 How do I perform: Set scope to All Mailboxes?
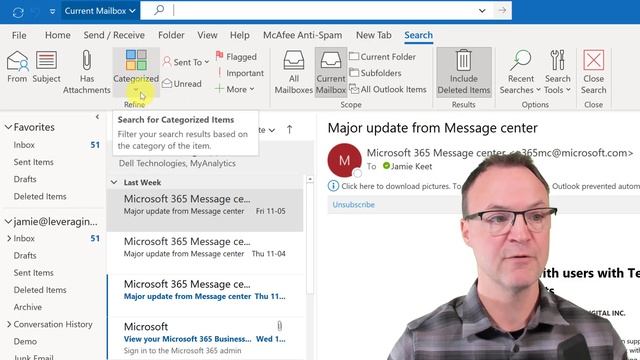(x=293, y=72)
